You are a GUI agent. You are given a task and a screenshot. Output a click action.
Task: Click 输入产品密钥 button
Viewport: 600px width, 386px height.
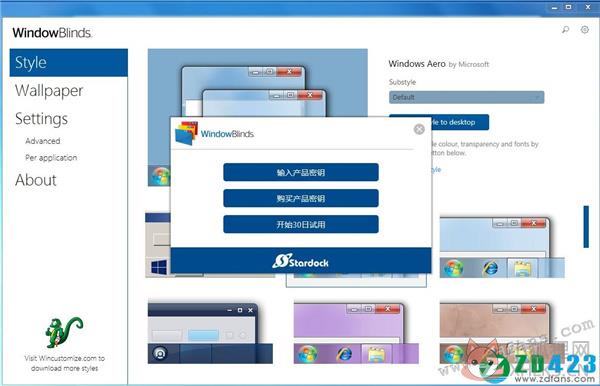[301, 172]
